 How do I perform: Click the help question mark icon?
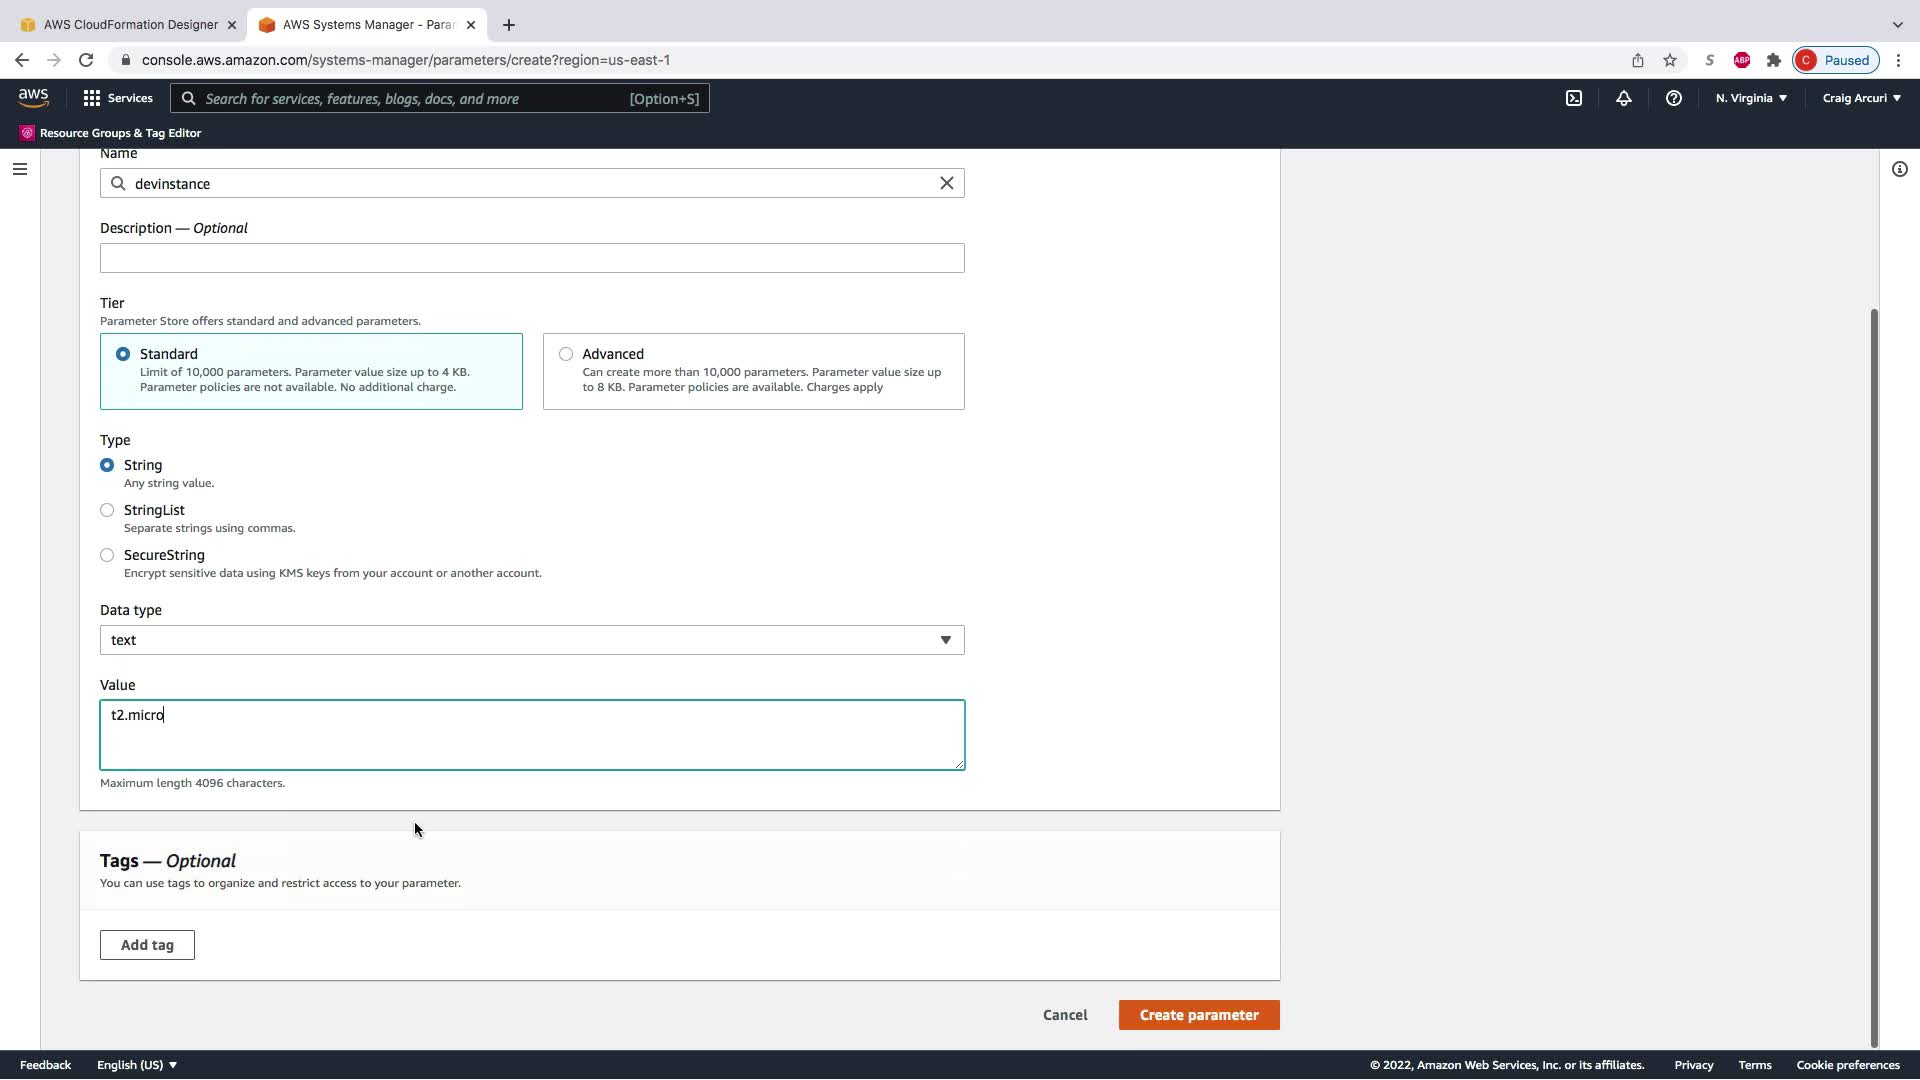[x=1673, y=98]
